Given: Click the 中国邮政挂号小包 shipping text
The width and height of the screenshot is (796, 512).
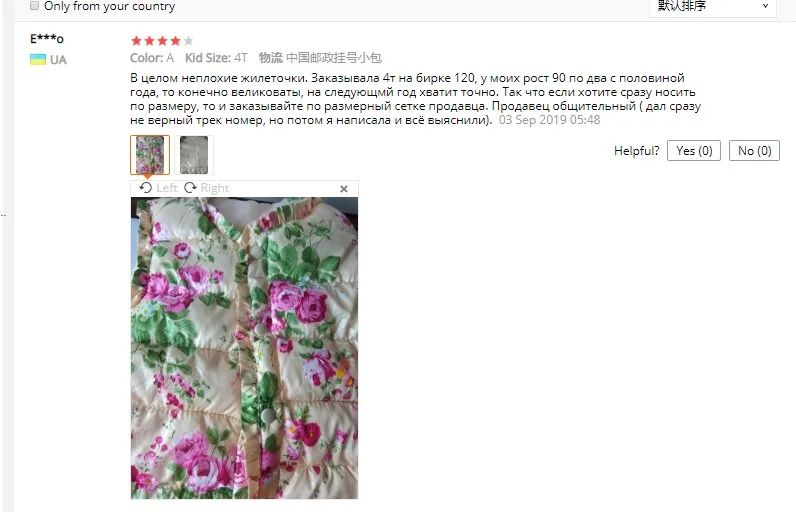Looking at the screenshot, I should pos(334,58).
